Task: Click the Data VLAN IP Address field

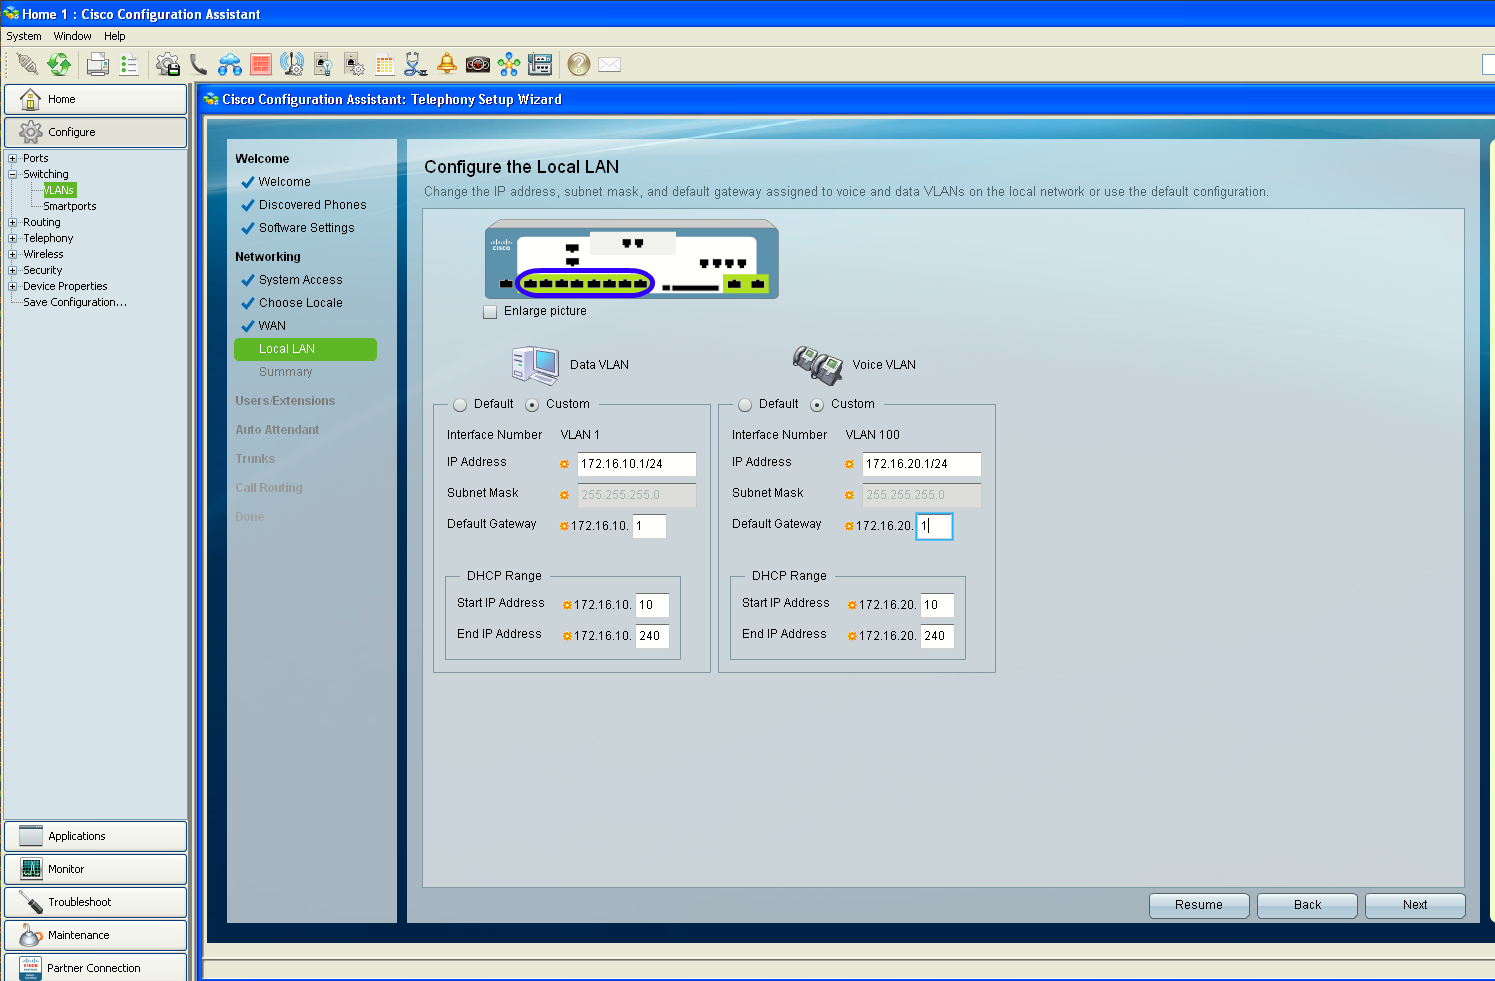Action: click(x=636, y=464)
